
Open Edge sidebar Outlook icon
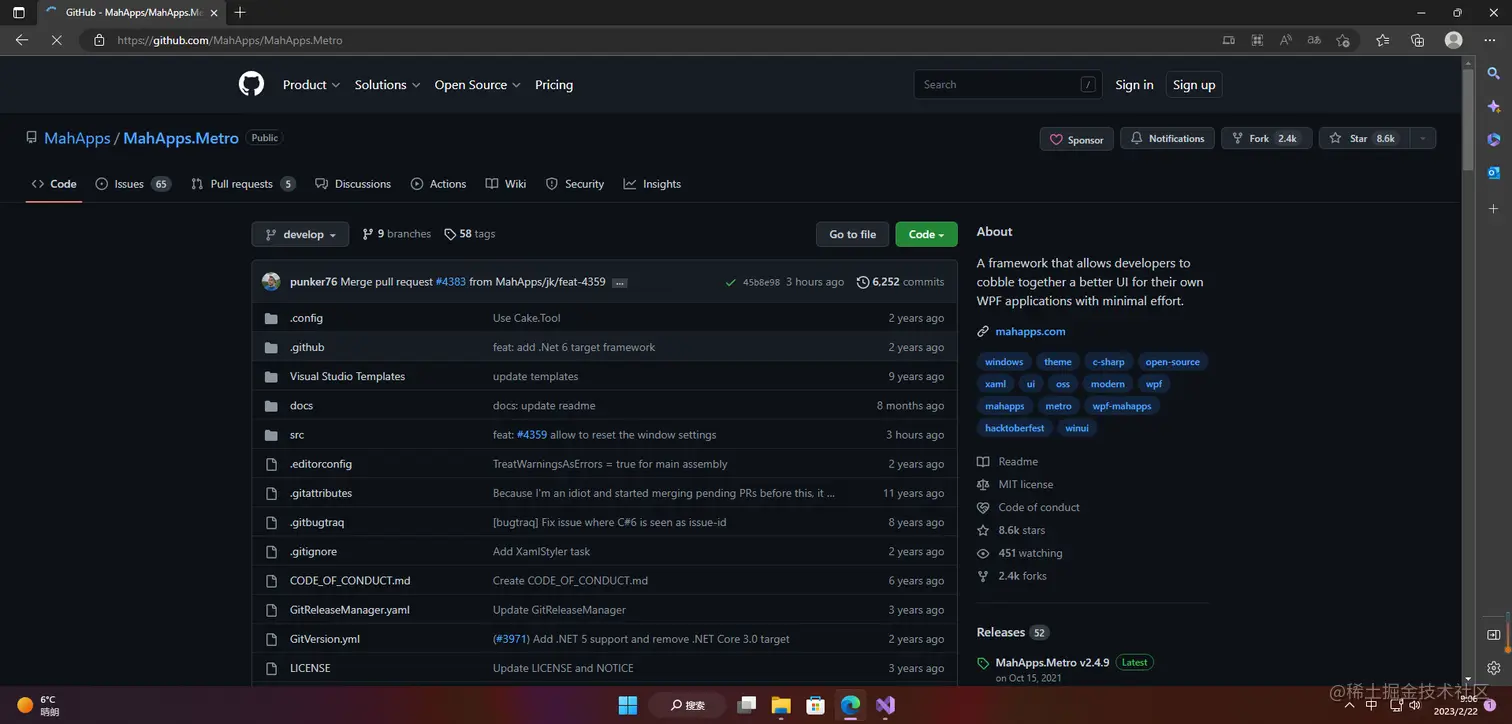(x=1494, y=172)
